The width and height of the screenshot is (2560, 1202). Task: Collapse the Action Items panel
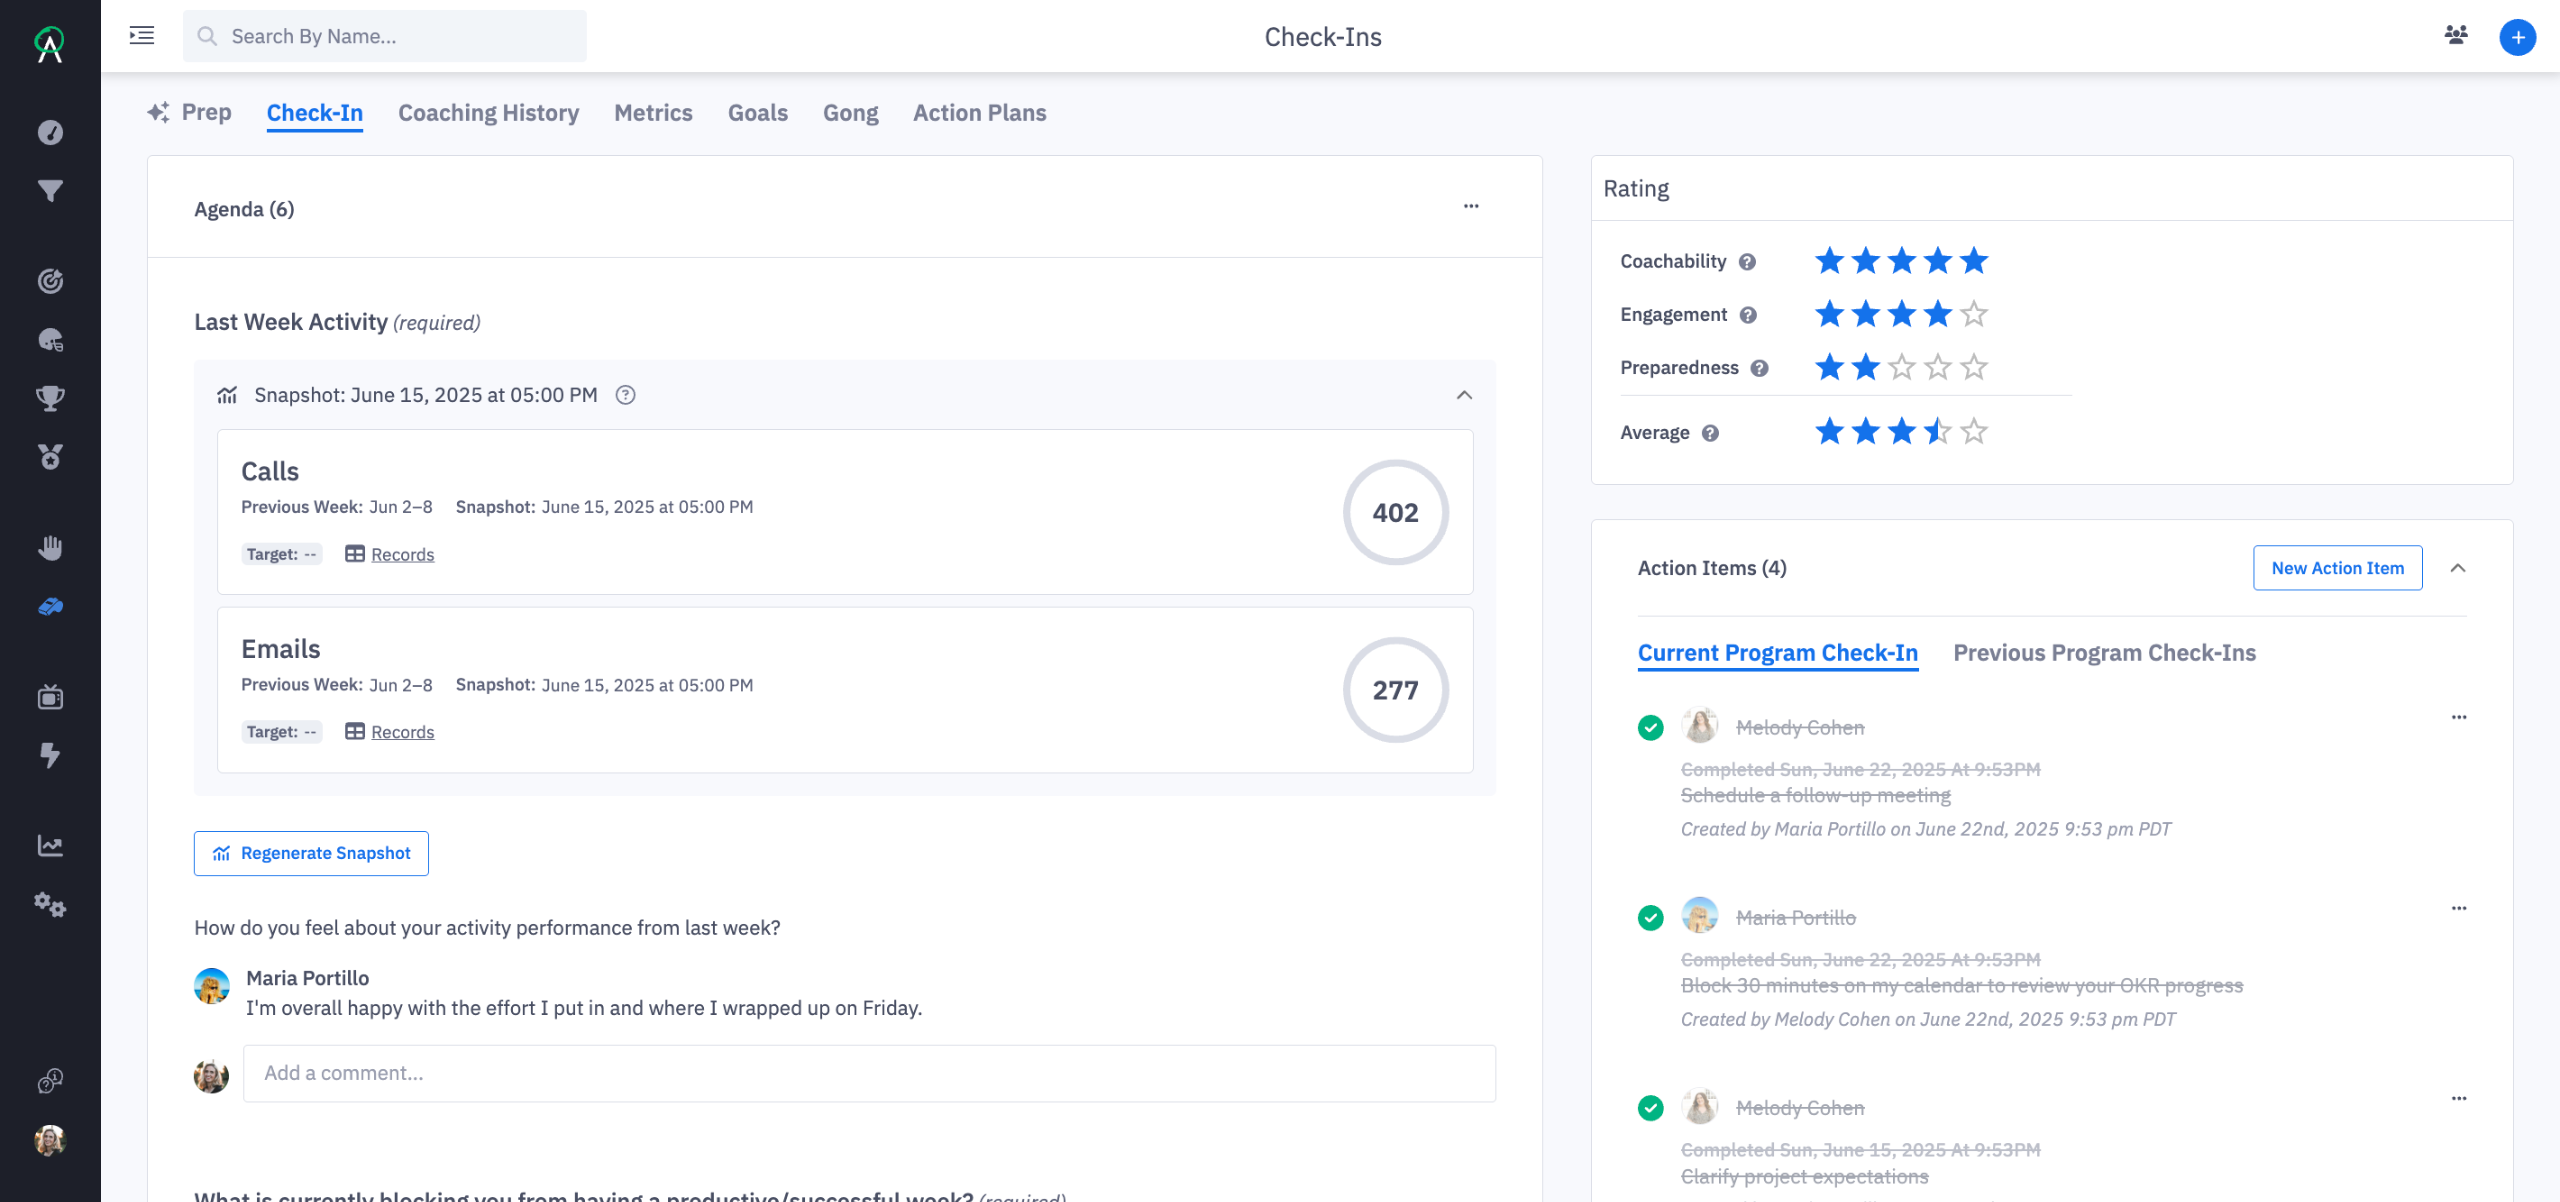pos(2458,568)
